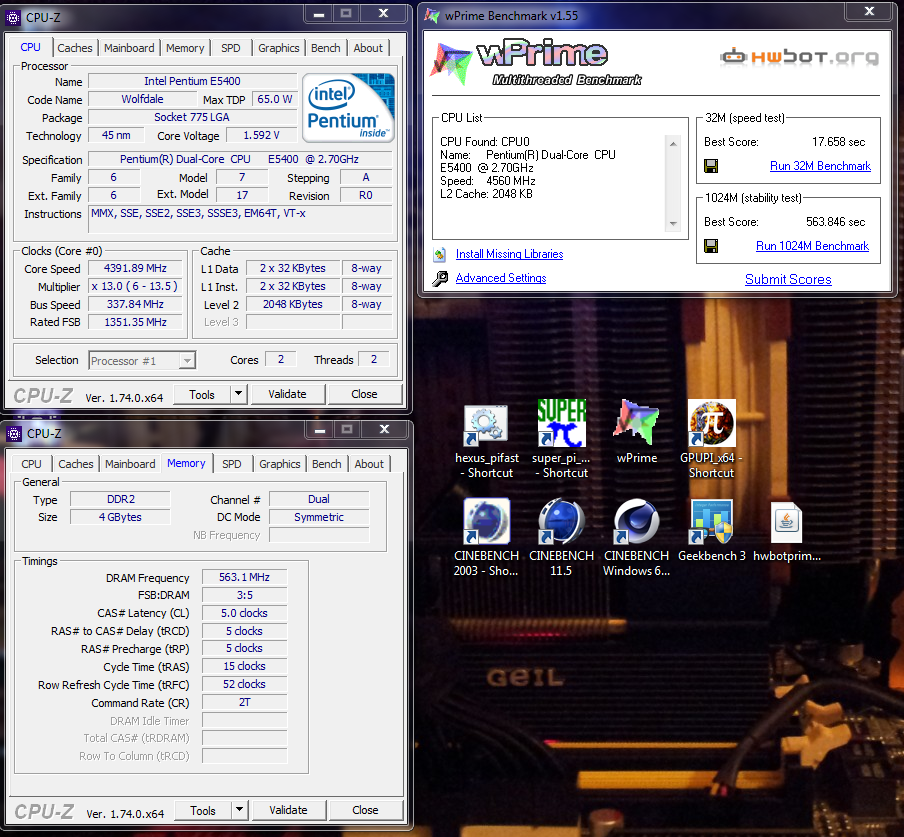Screen dimensions: 904x837
Task: Click the save icon beside Run 32M Benchmark
Action: click(x=711, y=166)
